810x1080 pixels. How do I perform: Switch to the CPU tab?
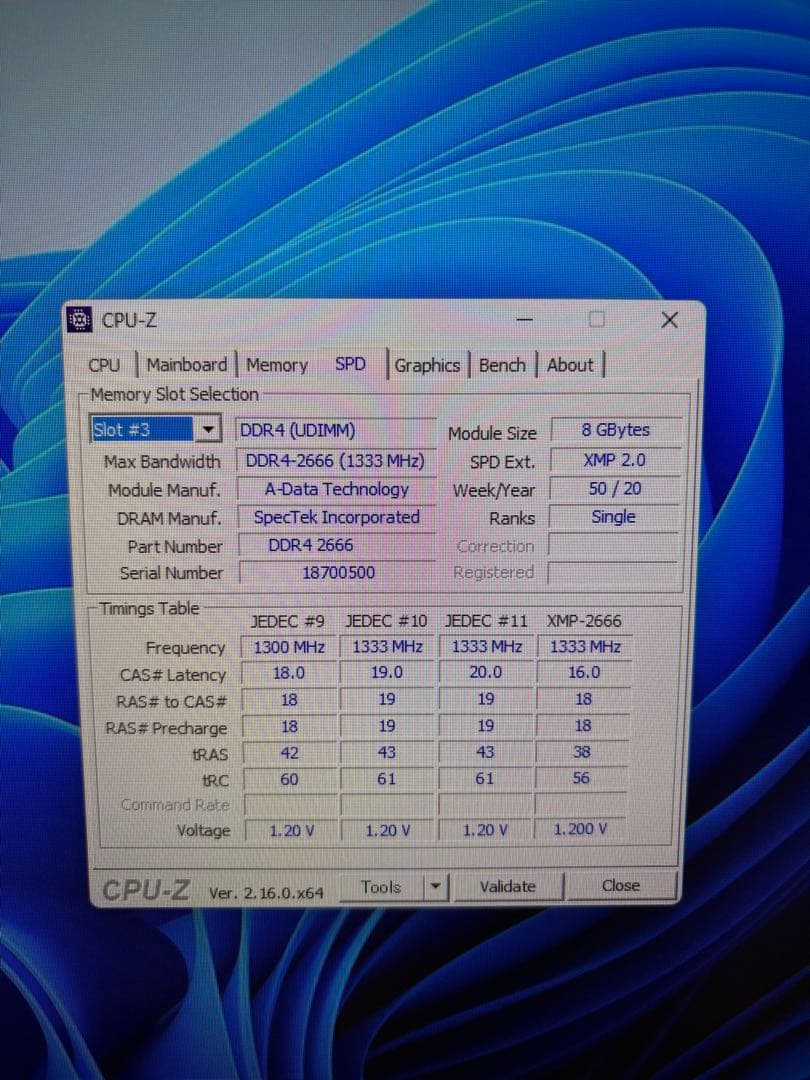coord(104,365)
